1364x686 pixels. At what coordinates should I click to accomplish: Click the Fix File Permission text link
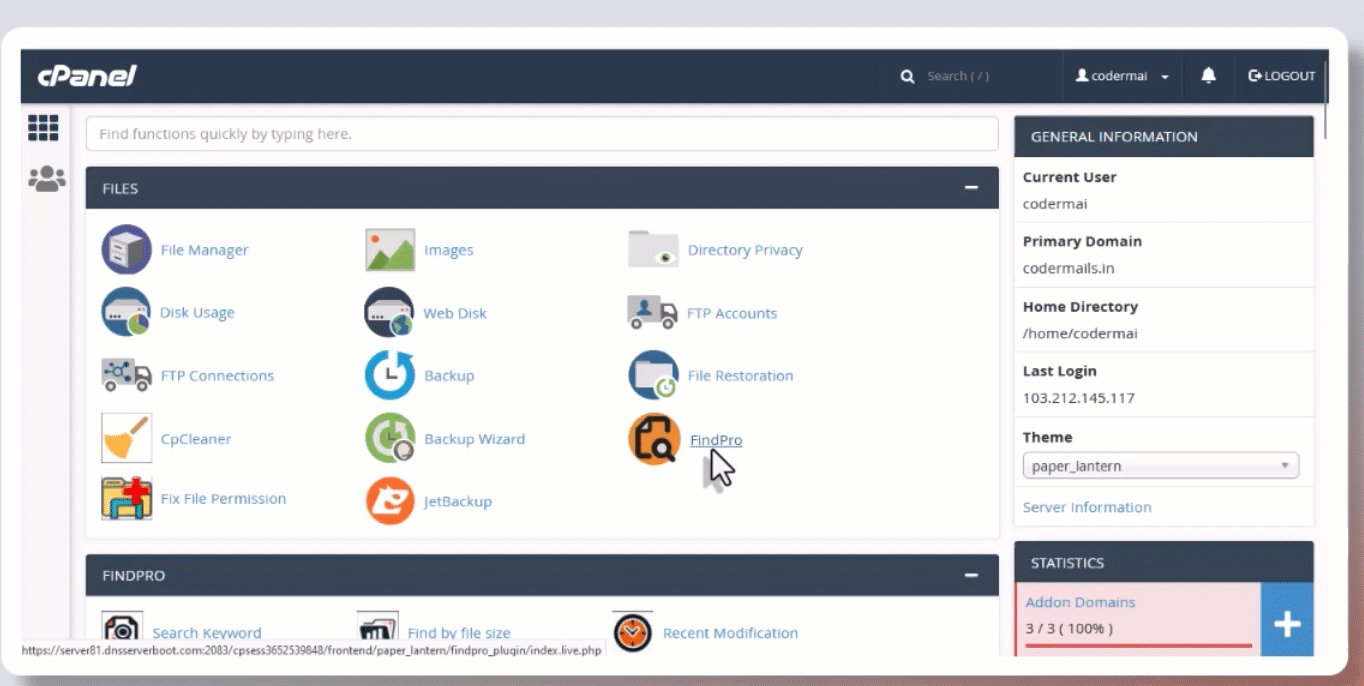(x=223, y=498)
